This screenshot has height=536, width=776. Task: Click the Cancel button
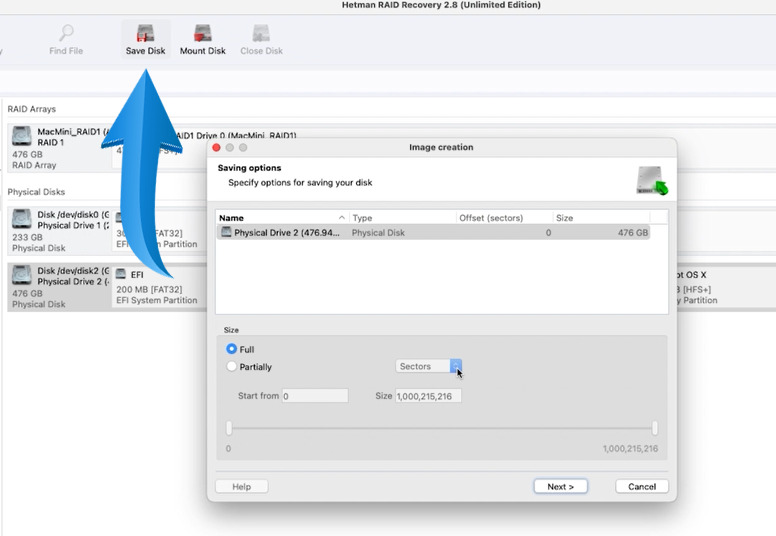pyautogui.click(x=642, y=487)
